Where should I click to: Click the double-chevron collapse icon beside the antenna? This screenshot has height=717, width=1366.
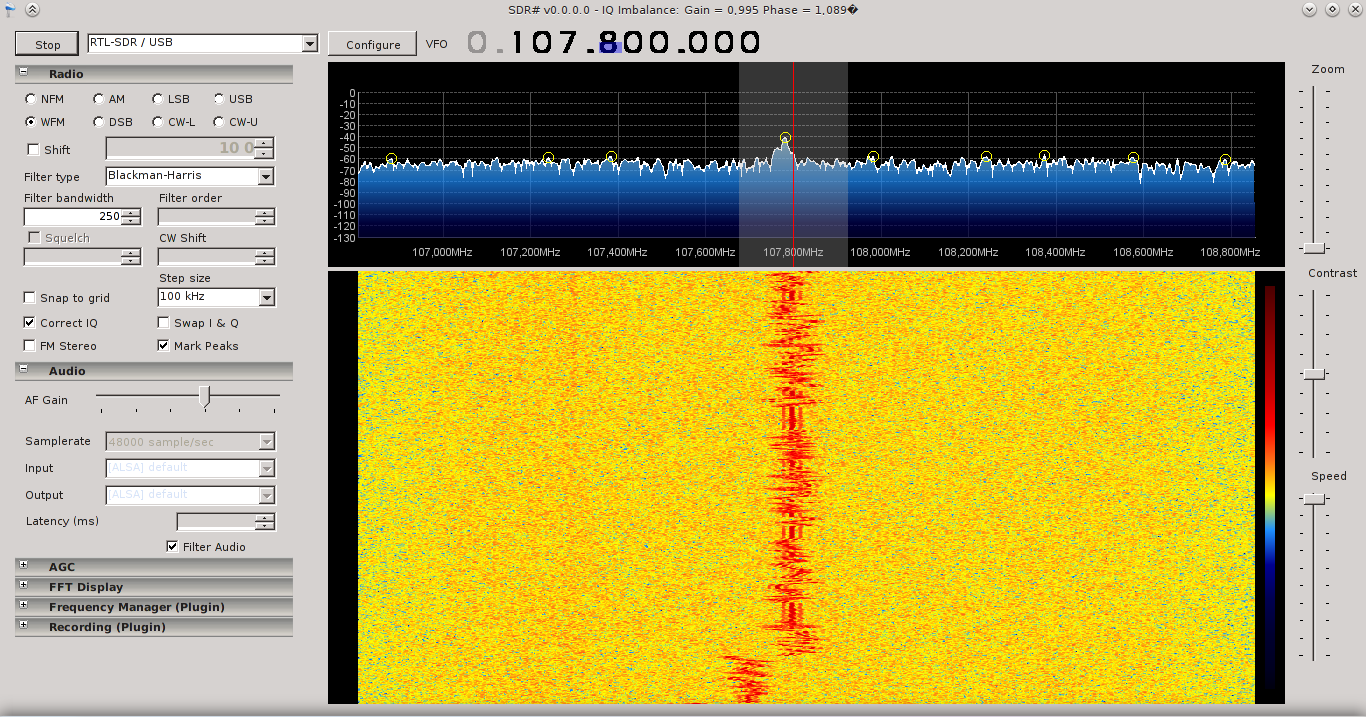(31, 9)
